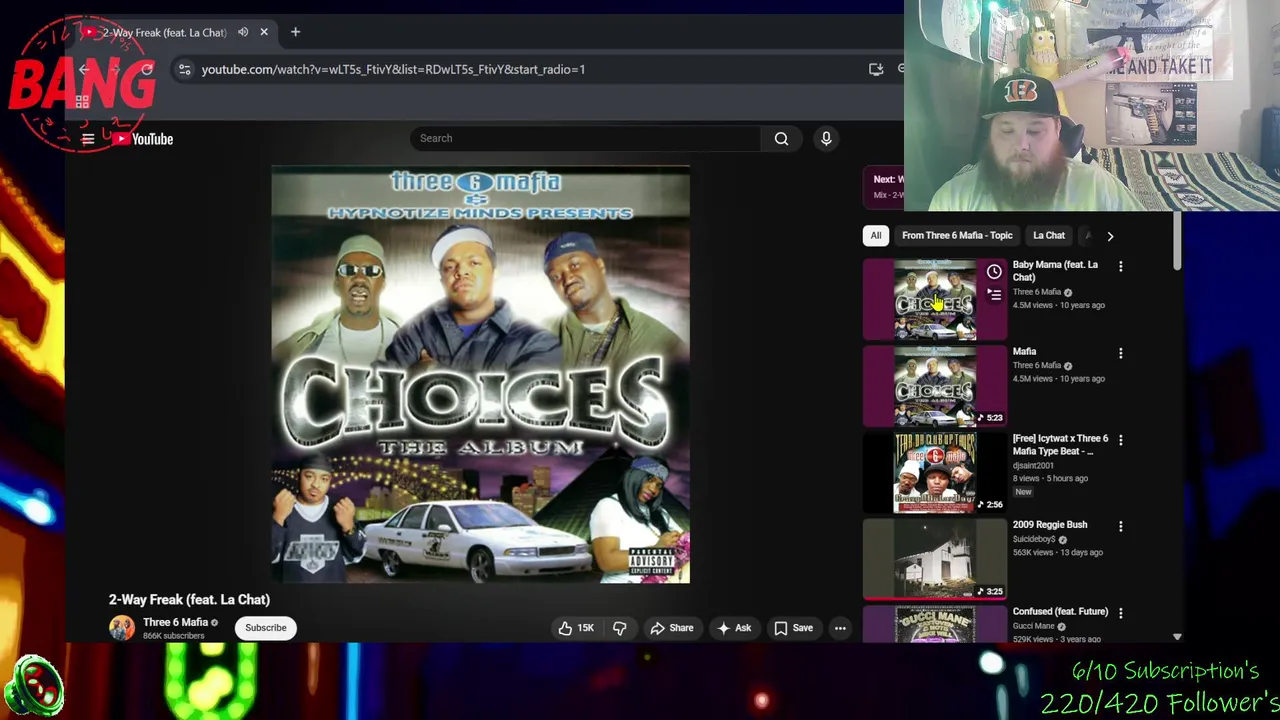Open options menu for Icytwat type beat
The height and width of the screenshot is (720, 1280).
point(1121,440)
